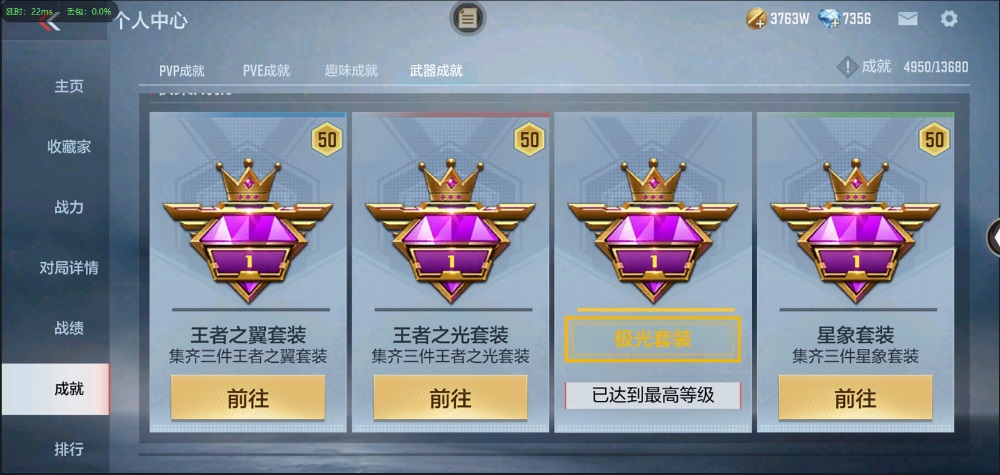Click 前往 under 王者之翼套装
Screen dimensions: 1000x475
248,398
